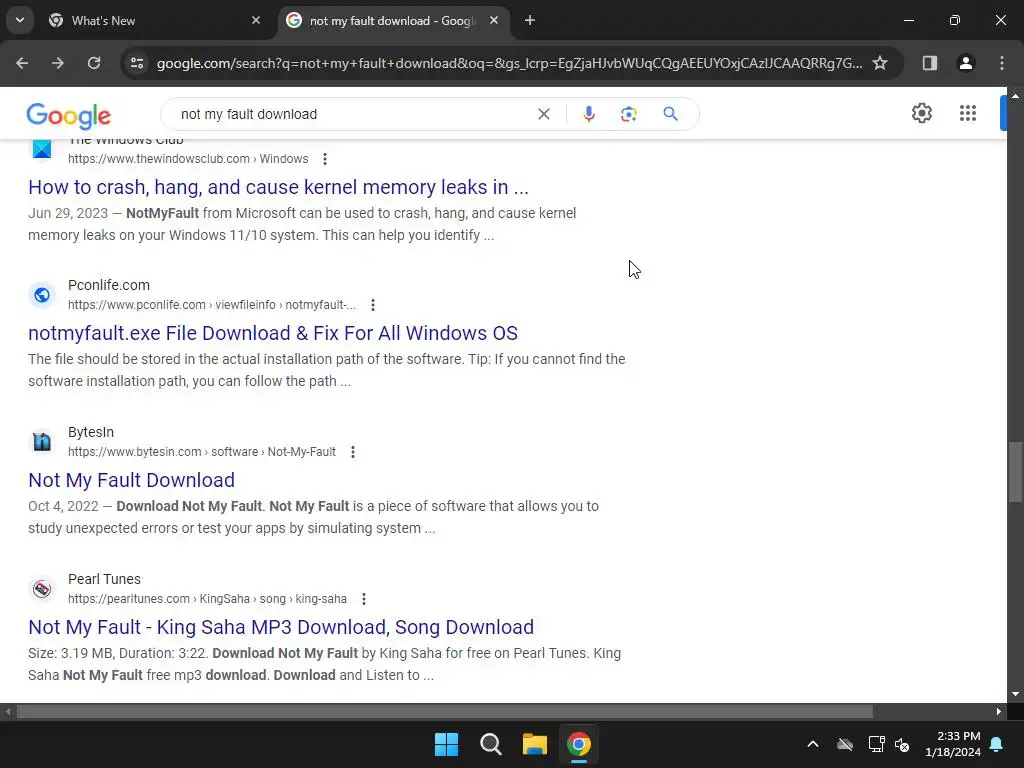
Task: Click the pconlife.com URL breadcrumb
Action: (x=212, y=305)
